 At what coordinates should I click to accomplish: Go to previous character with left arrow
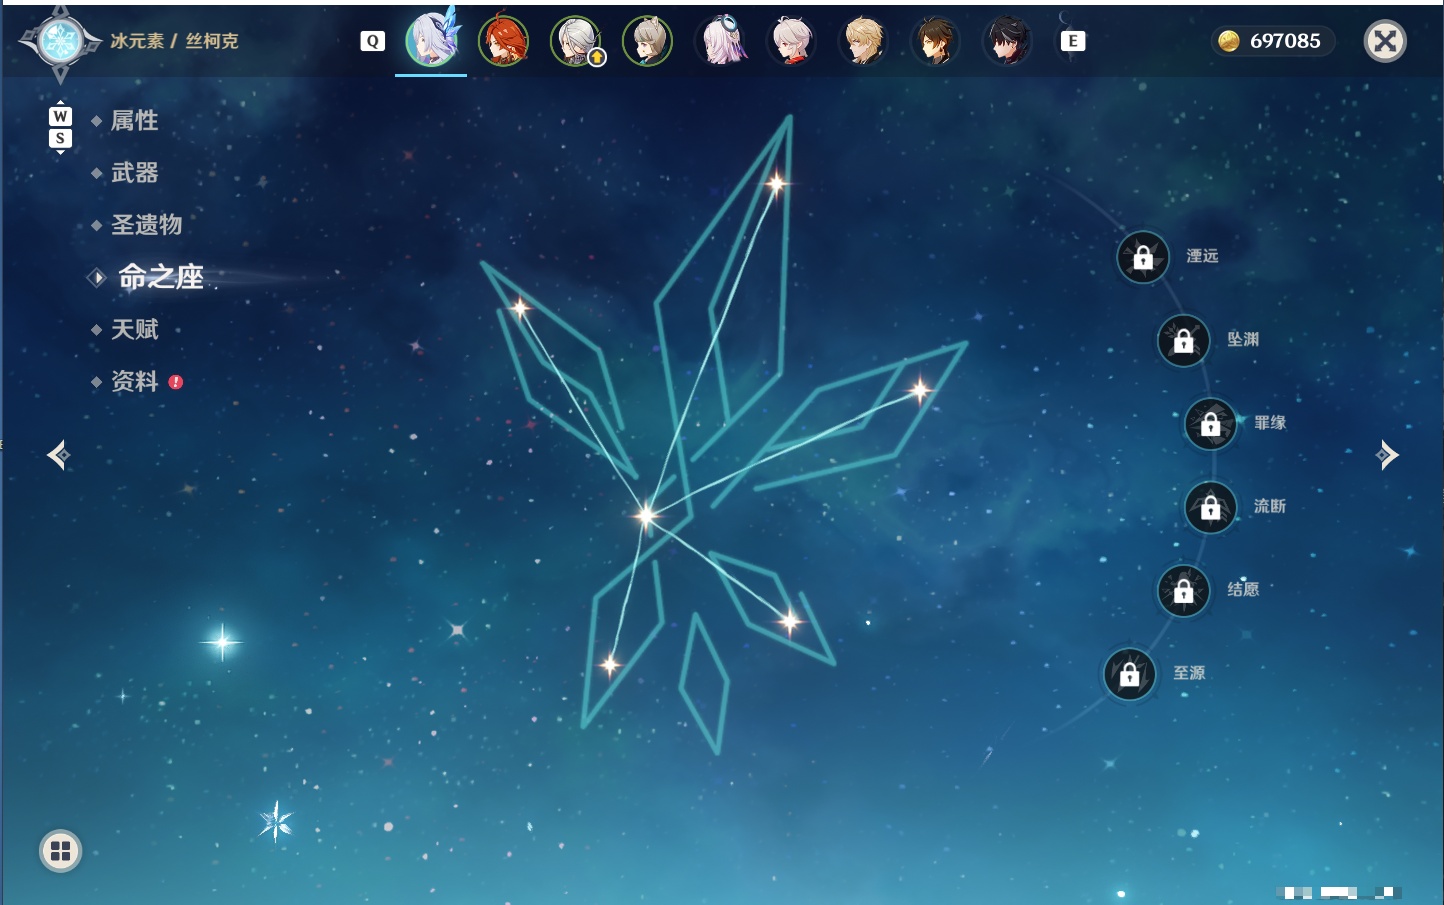tap(58, 455)
